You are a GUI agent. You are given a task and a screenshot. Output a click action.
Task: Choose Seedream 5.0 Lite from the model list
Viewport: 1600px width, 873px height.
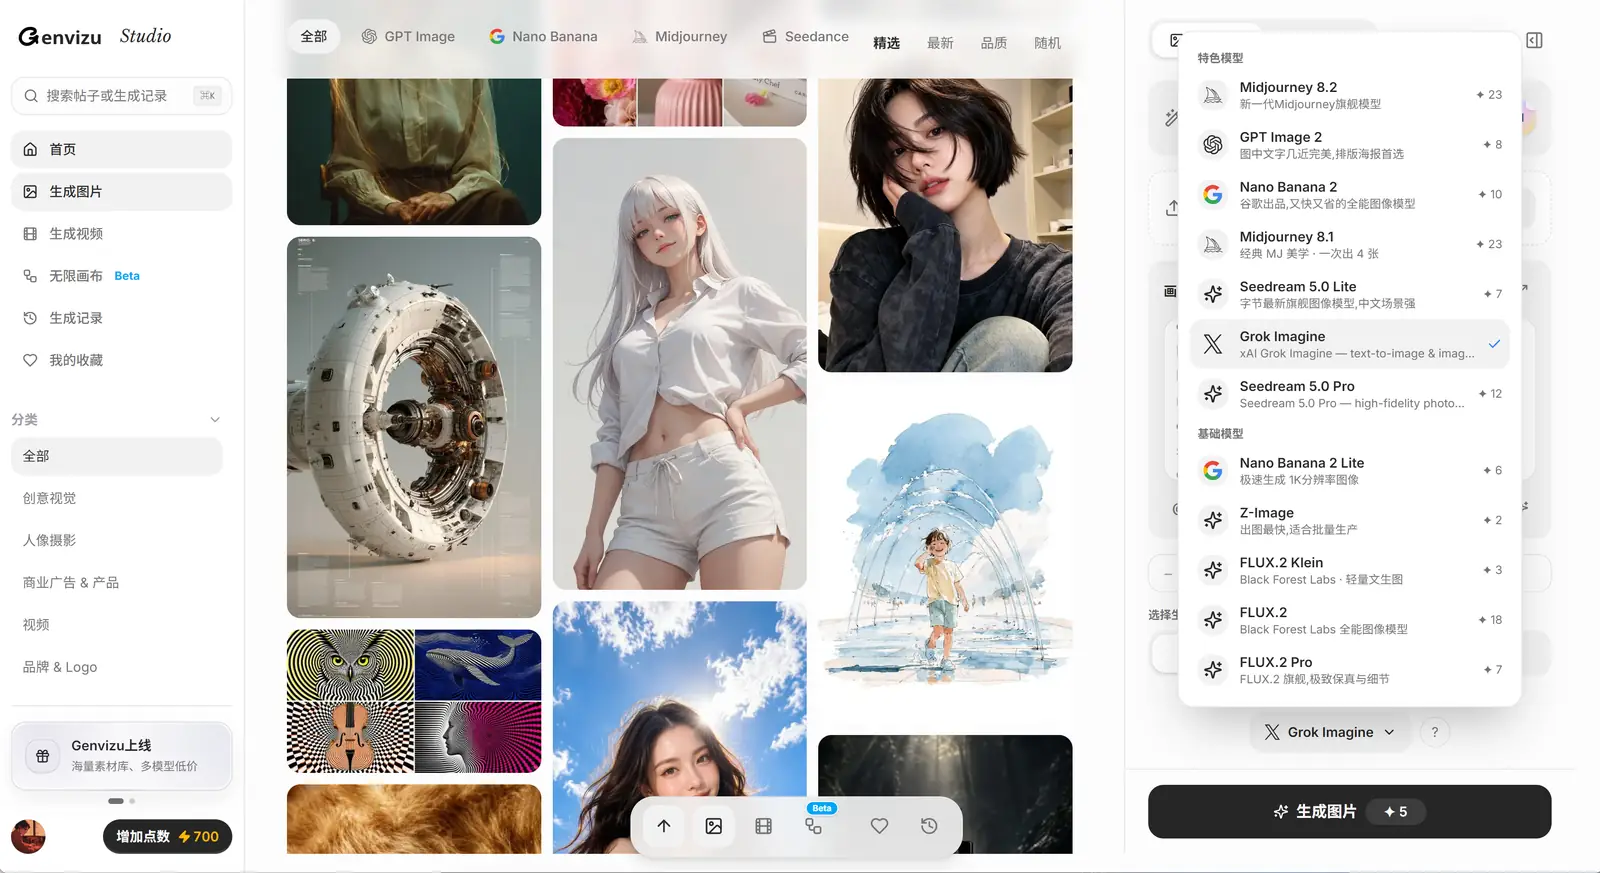[x=1350, y=294]
